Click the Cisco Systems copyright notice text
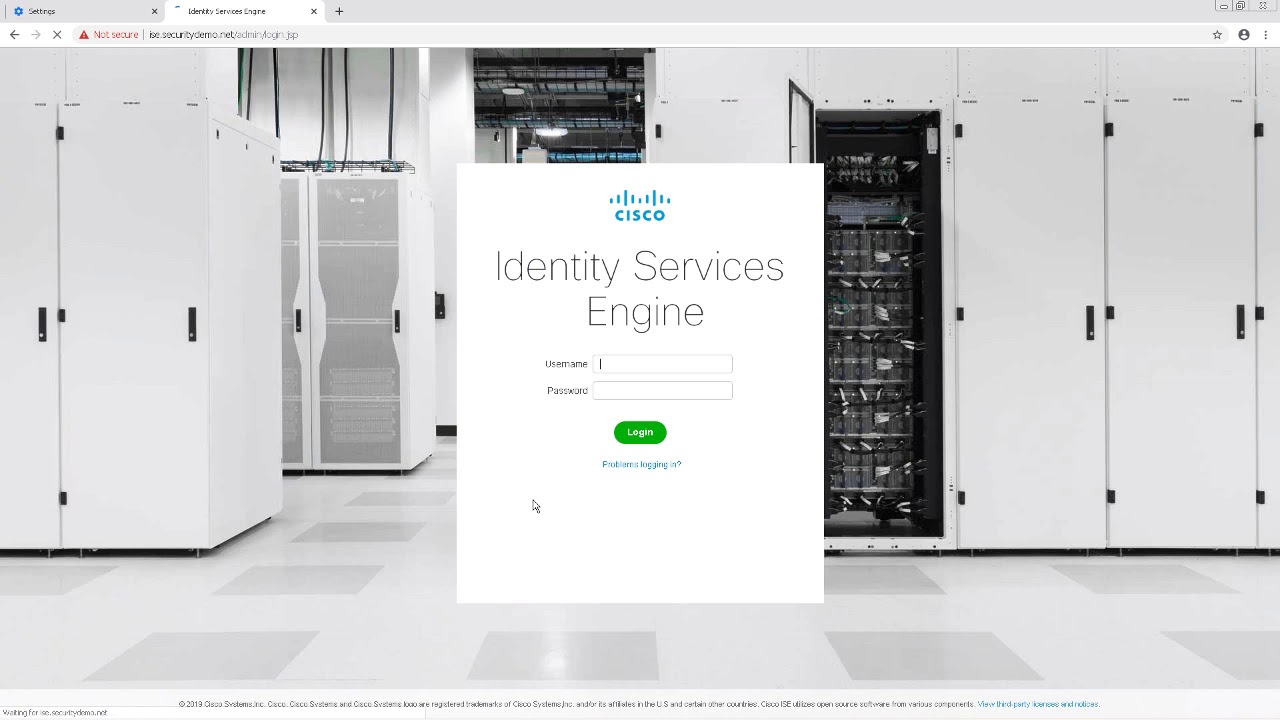 point(577,704)
